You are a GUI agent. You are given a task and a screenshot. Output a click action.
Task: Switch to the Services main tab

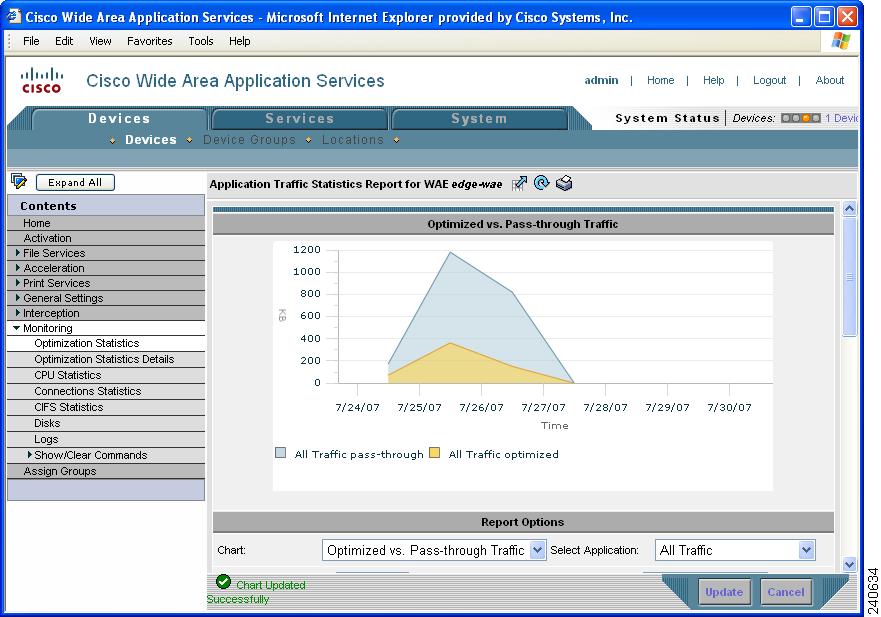pyautogui.click(x=299, y=119)
